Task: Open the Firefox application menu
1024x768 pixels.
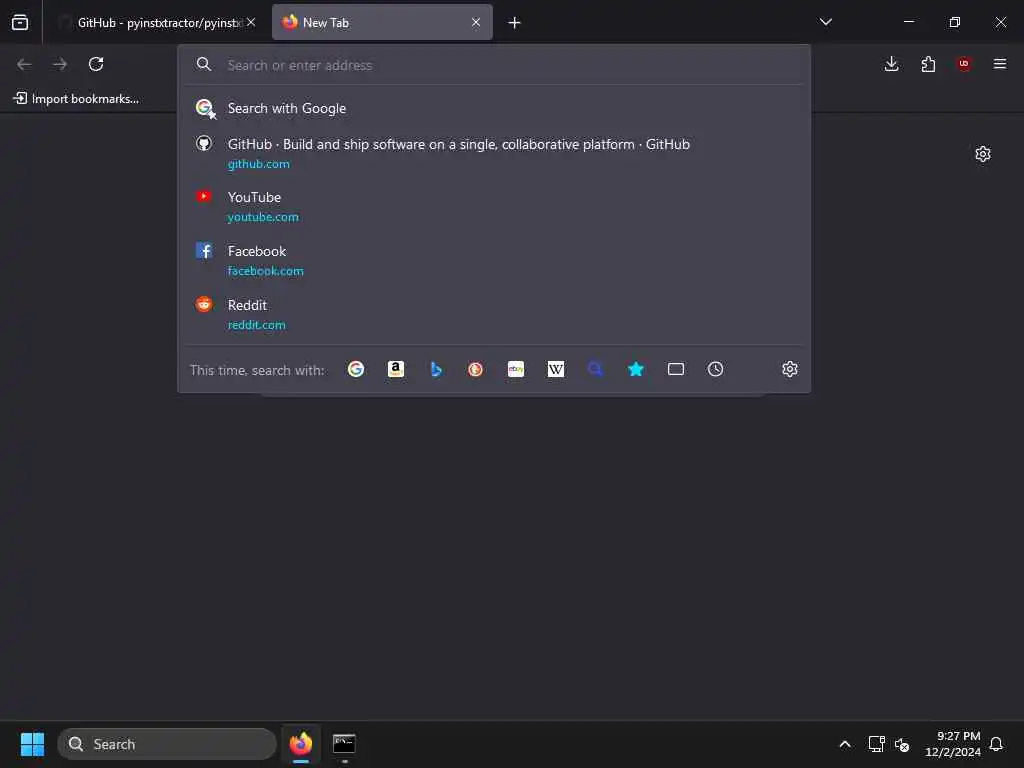Action: tap(1000, 64)
